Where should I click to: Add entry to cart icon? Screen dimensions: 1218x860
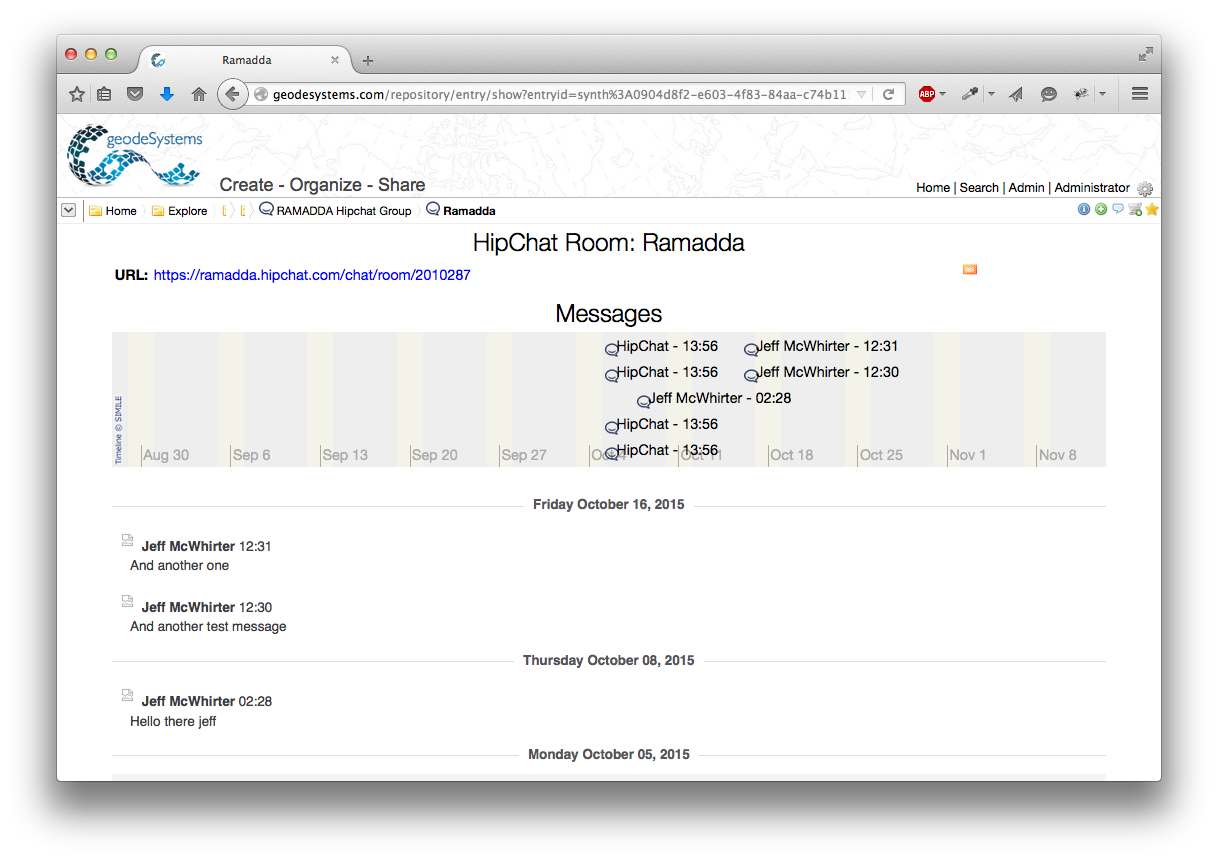pyautogui.click(x=1135, y=209)
